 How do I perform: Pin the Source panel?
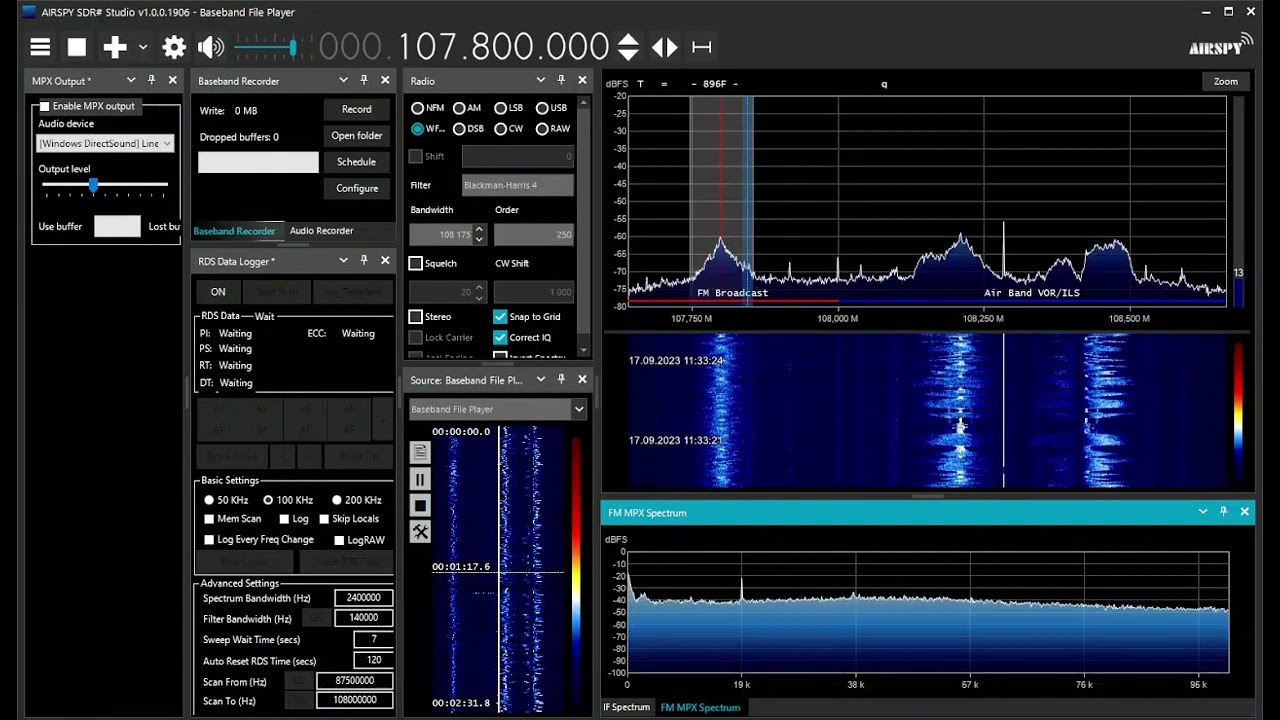pos(561,380)
